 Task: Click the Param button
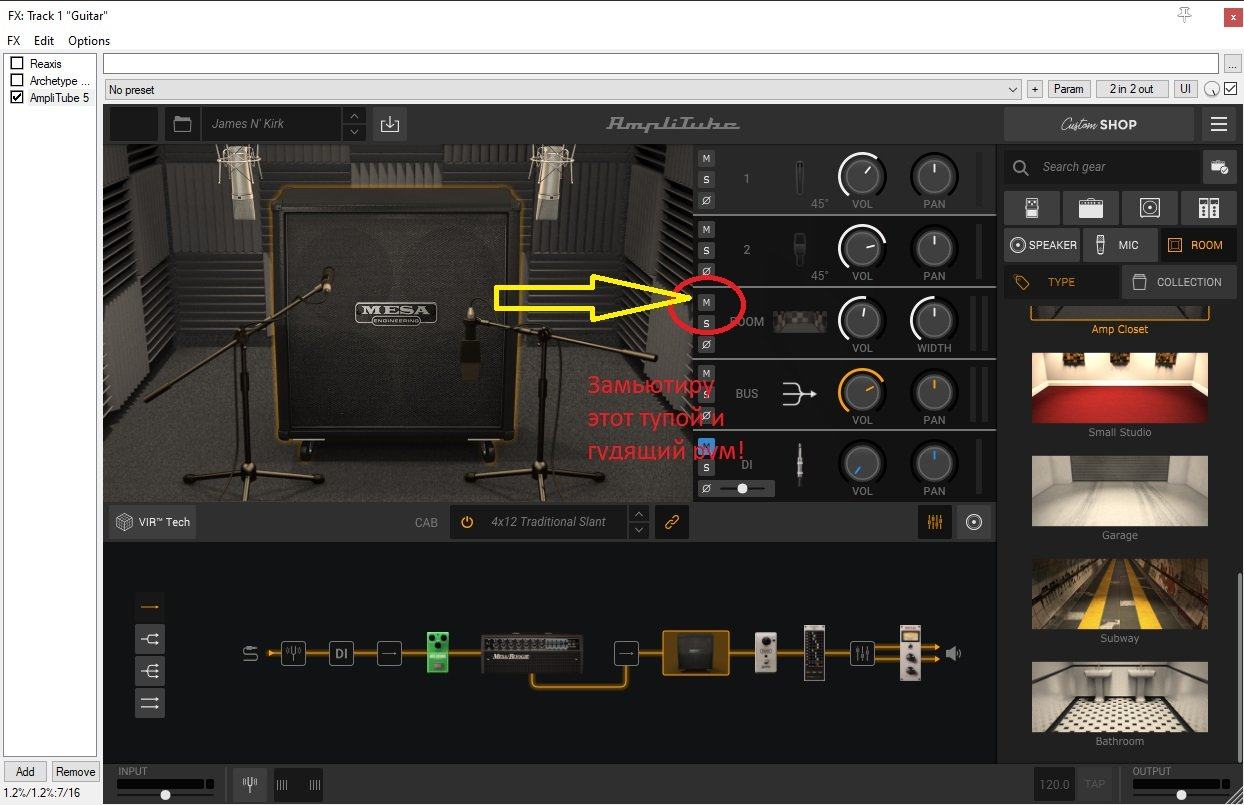tap(1068, 89)
